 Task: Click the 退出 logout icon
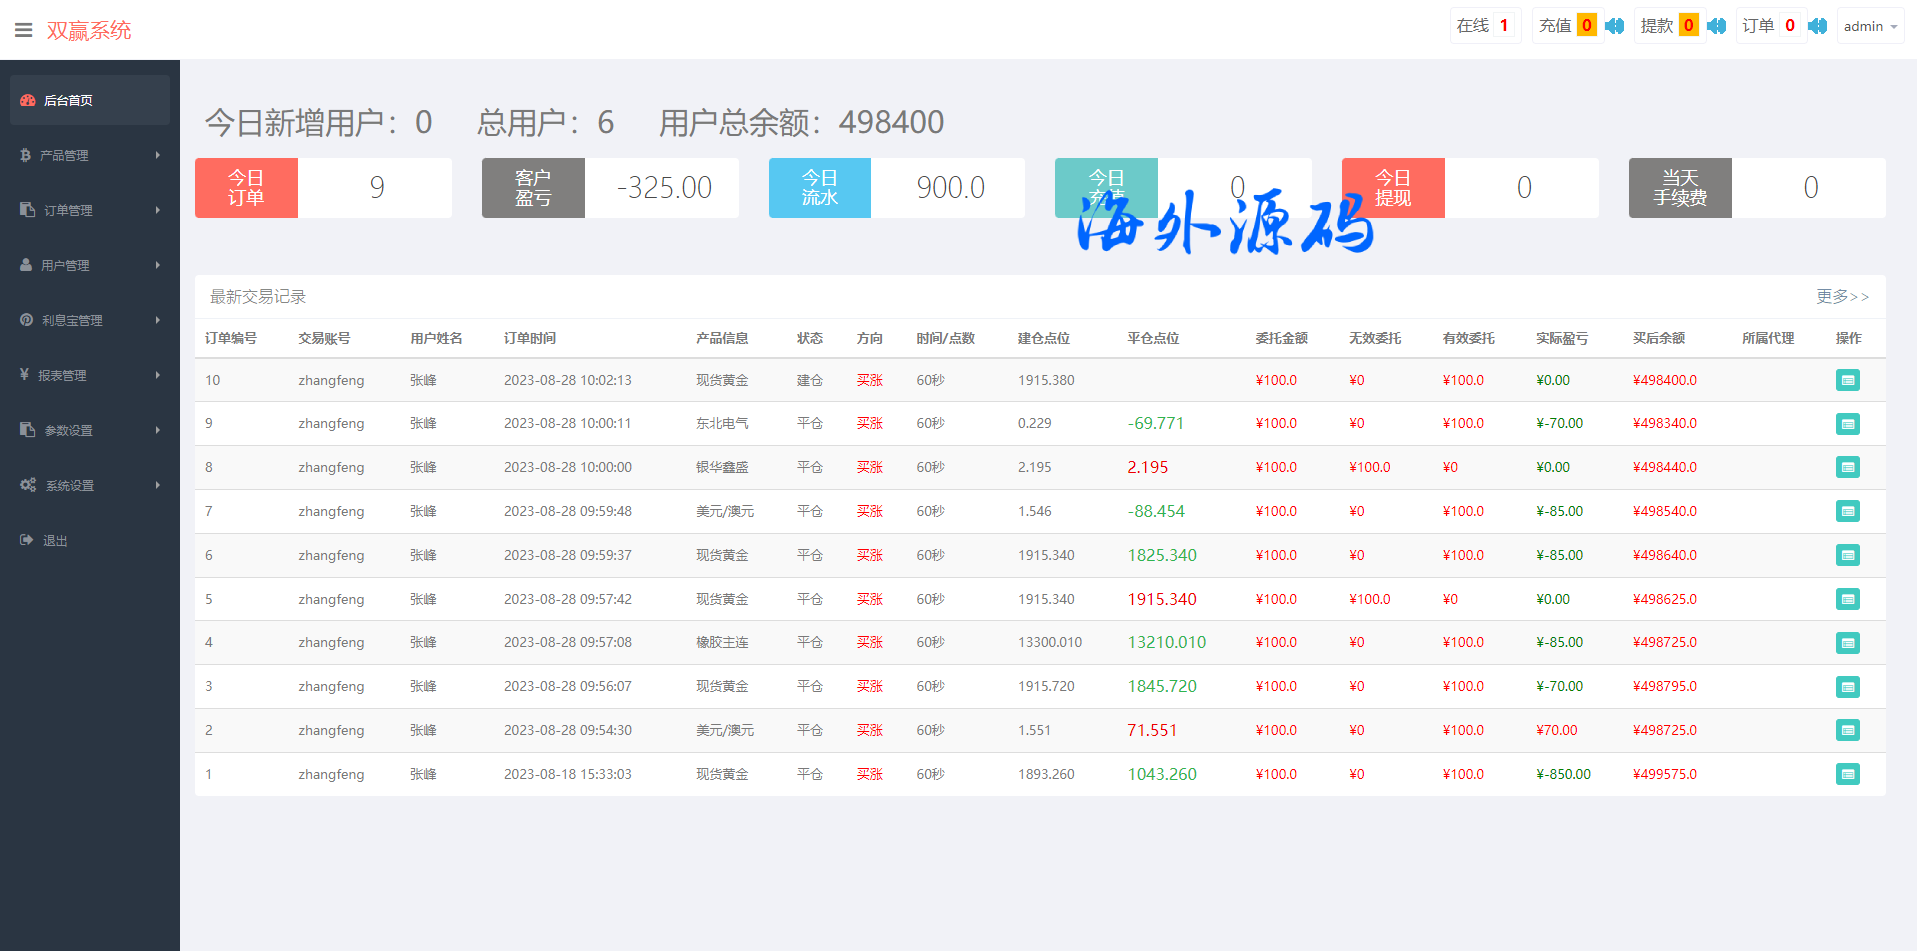pos(27,540)
